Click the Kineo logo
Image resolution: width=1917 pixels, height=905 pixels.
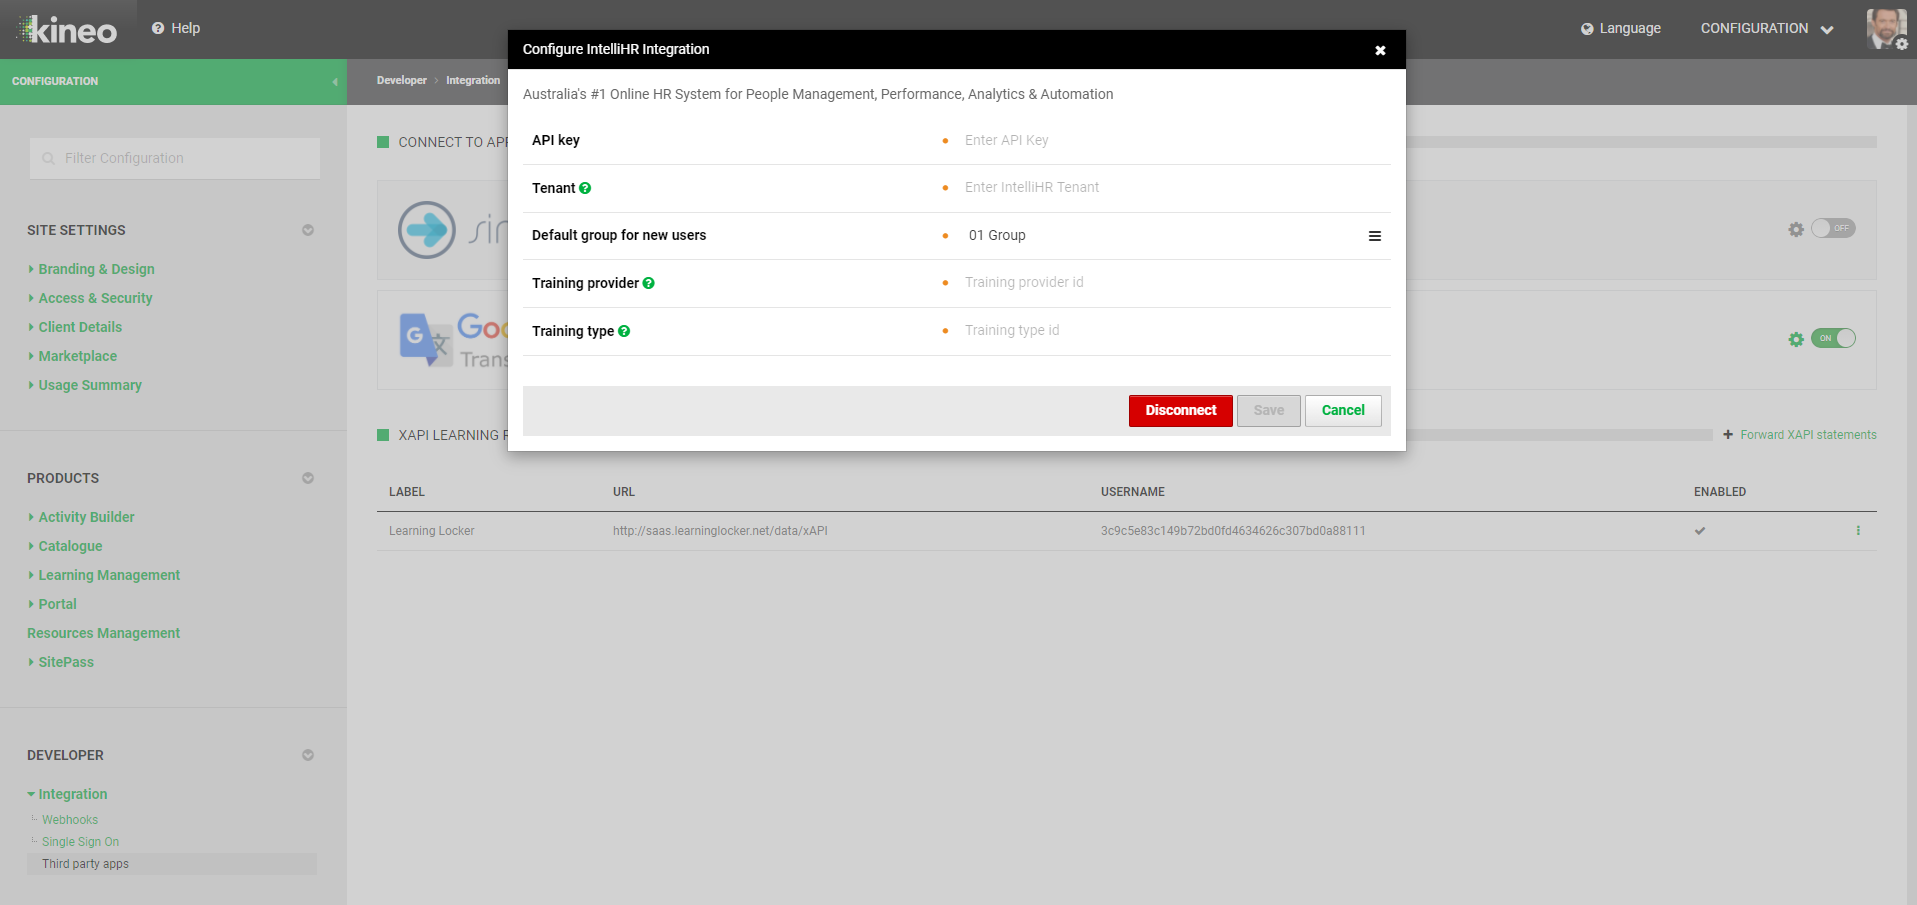(x=68, y=30)
